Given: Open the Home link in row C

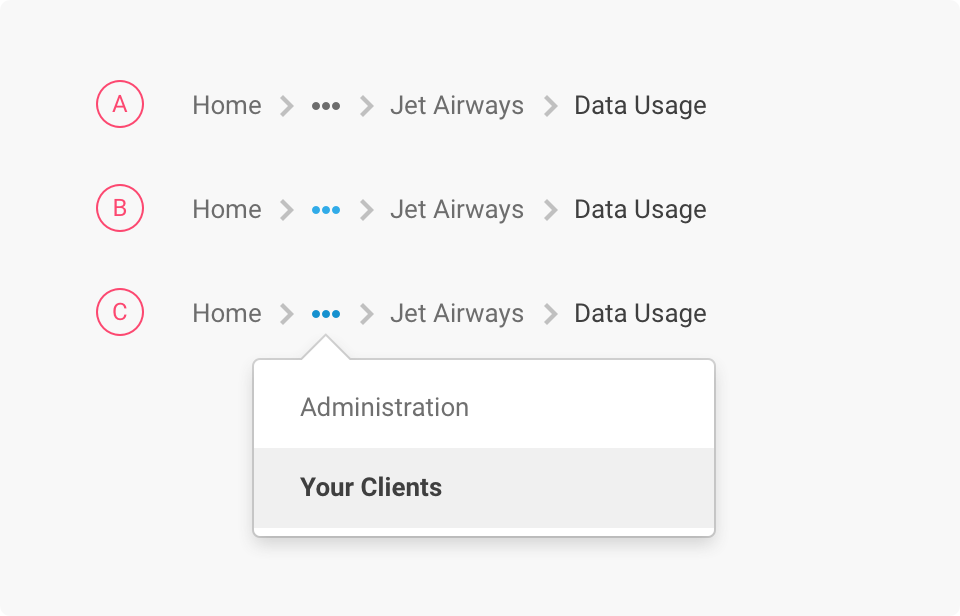Looking at the screenshot, I should pyautogui.click(x=227, y=314).
